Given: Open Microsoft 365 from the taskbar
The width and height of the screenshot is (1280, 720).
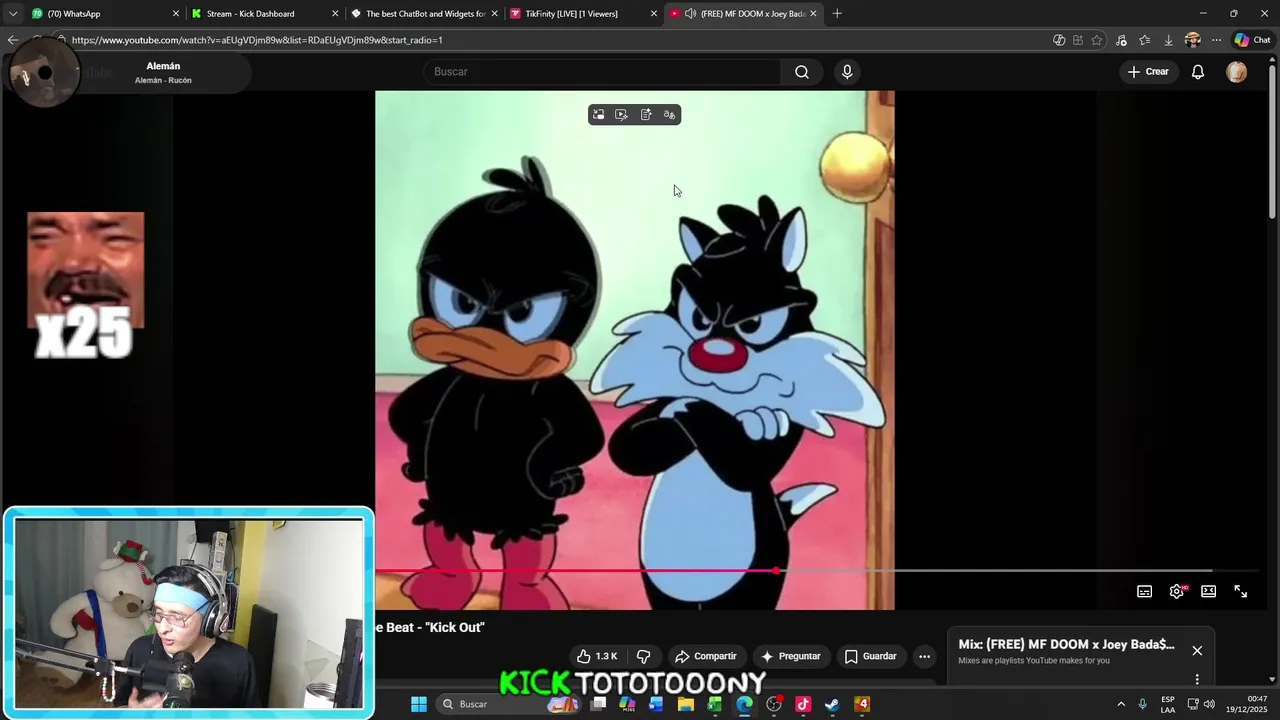Looking at the screenshot, I should pos(627,704).
